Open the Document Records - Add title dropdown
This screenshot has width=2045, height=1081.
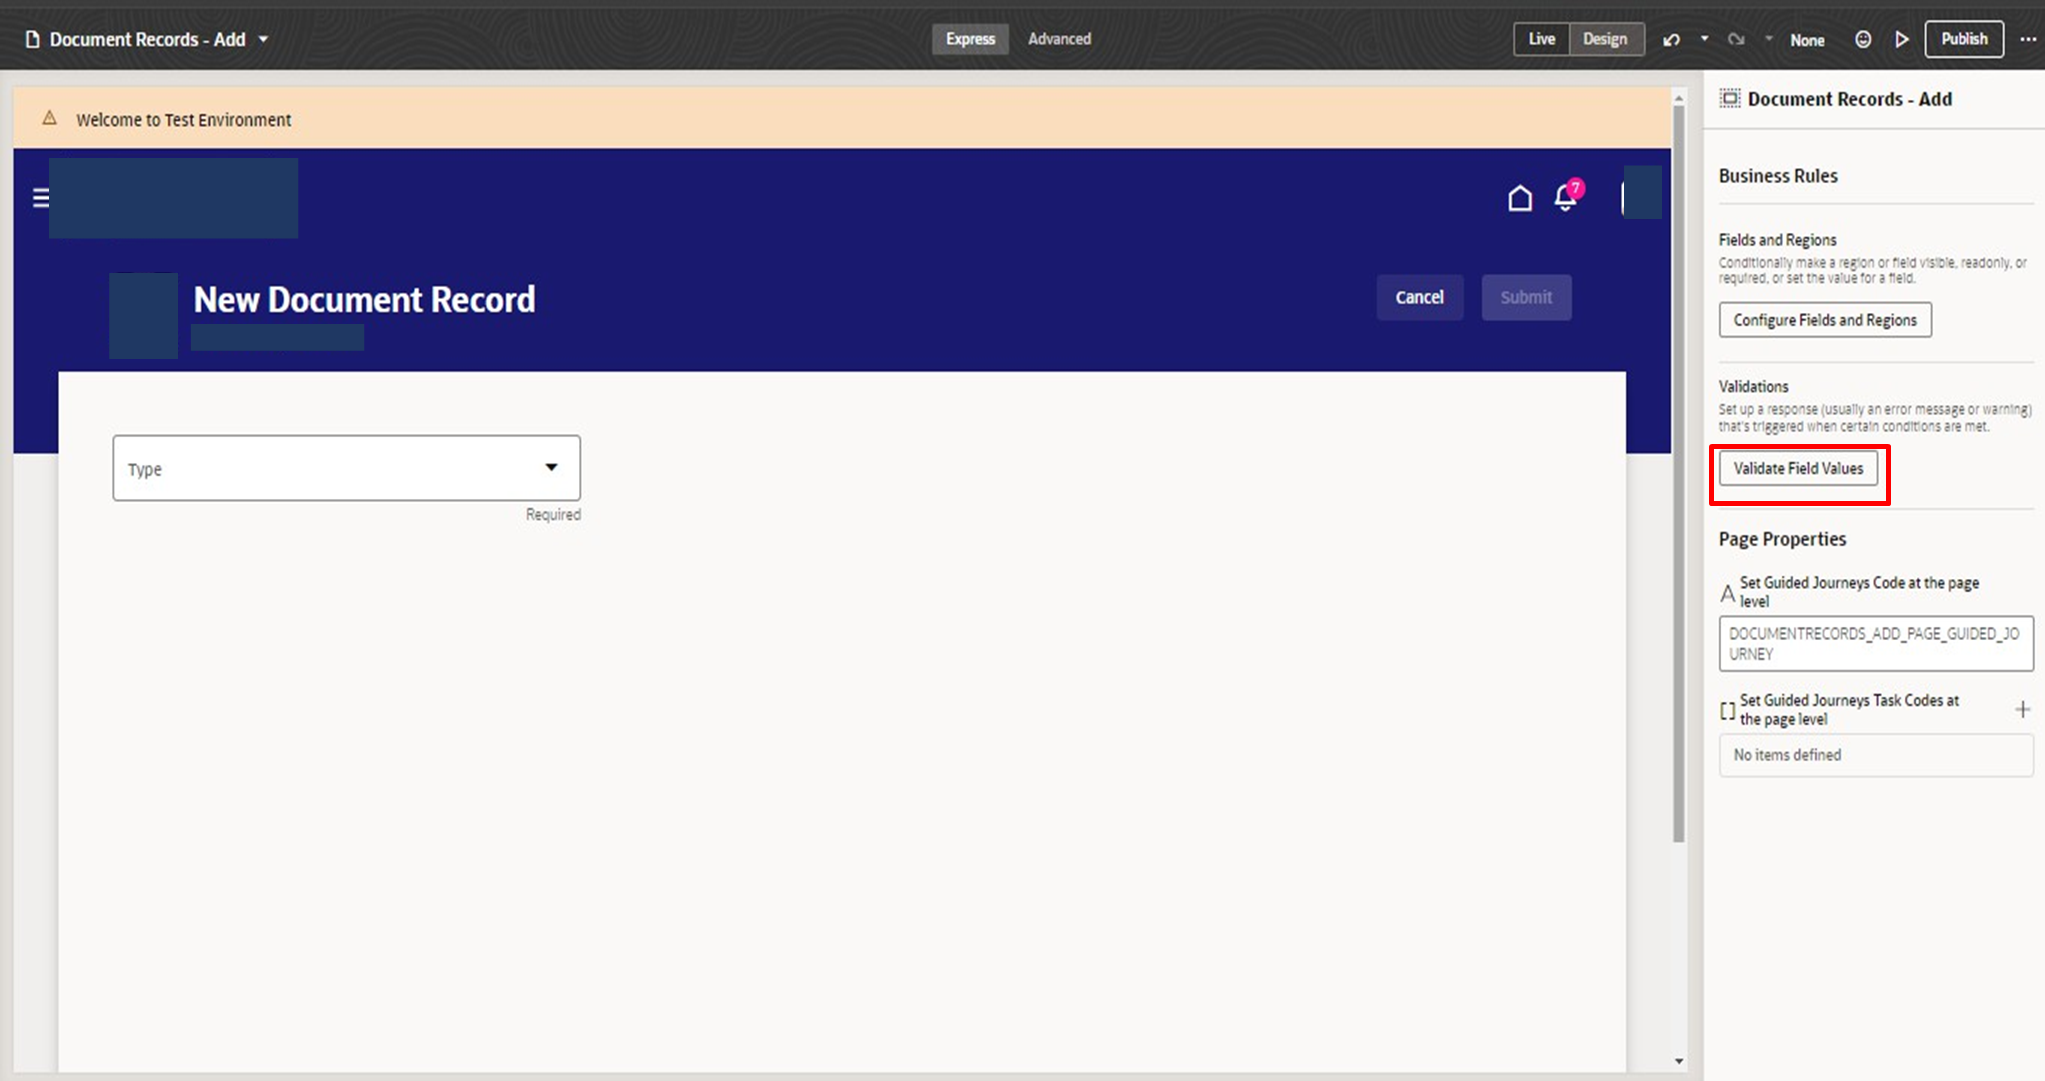click(262, 39)
